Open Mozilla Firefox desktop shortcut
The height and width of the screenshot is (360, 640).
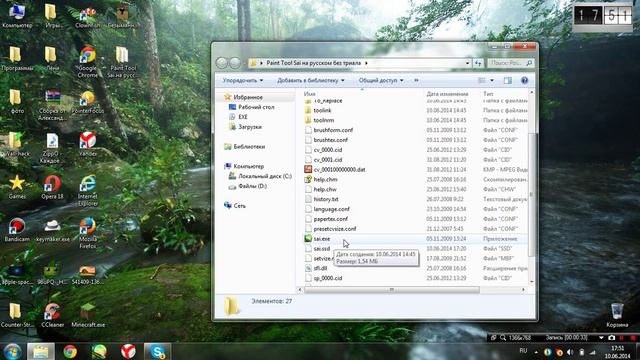[x=87, y=233]
